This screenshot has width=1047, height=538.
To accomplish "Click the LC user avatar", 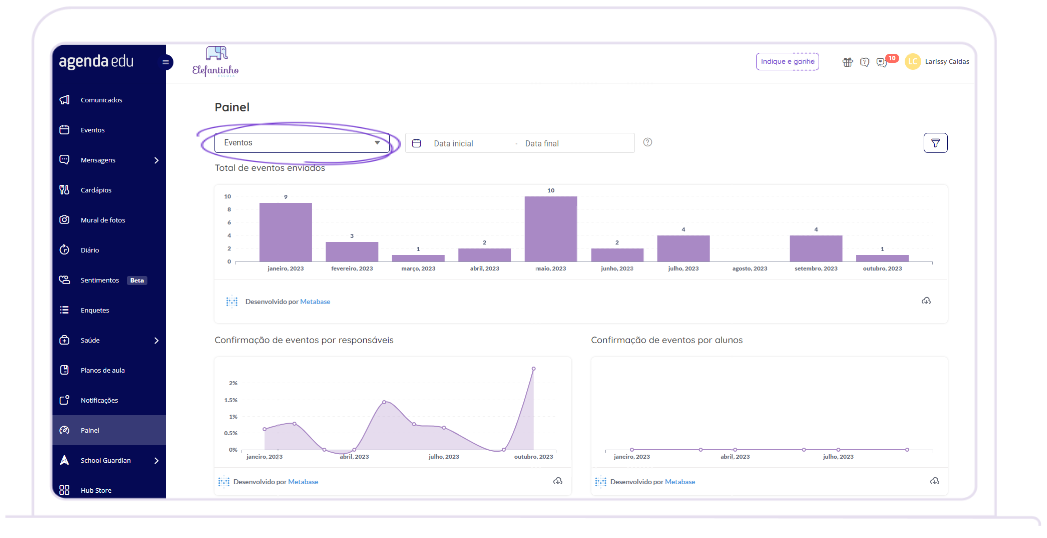I will (912, 62).
